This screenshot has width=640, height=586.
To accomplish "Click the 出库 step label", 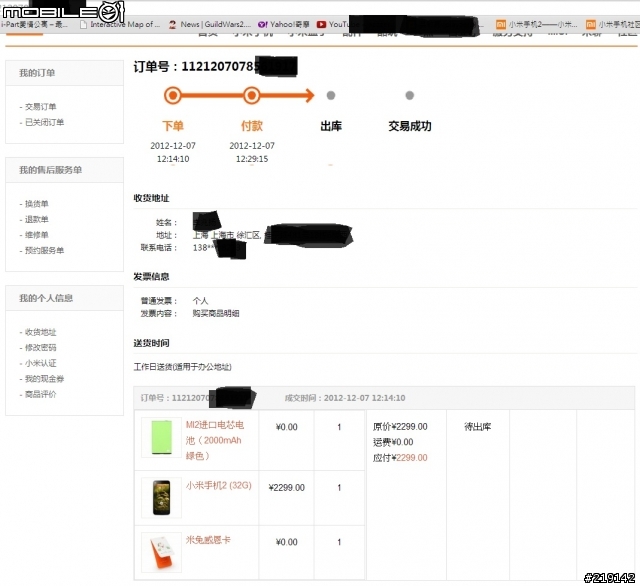I will (331, 126).
